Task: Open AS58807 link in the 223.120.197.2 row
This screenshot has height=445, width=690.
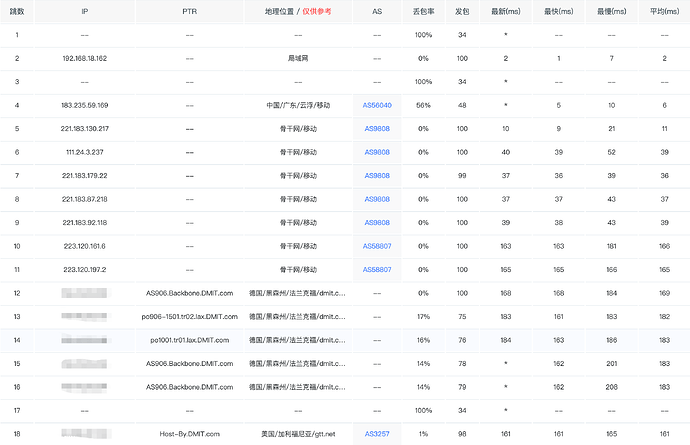Action: point(377,269)
